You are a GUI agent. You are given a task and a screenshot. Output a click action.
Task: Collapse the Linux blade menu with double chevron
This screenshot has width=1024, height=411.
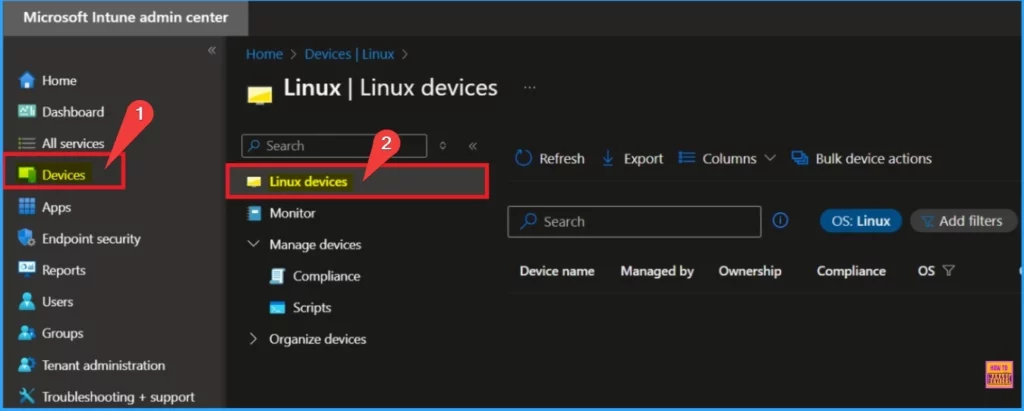[x=473, y=146]
